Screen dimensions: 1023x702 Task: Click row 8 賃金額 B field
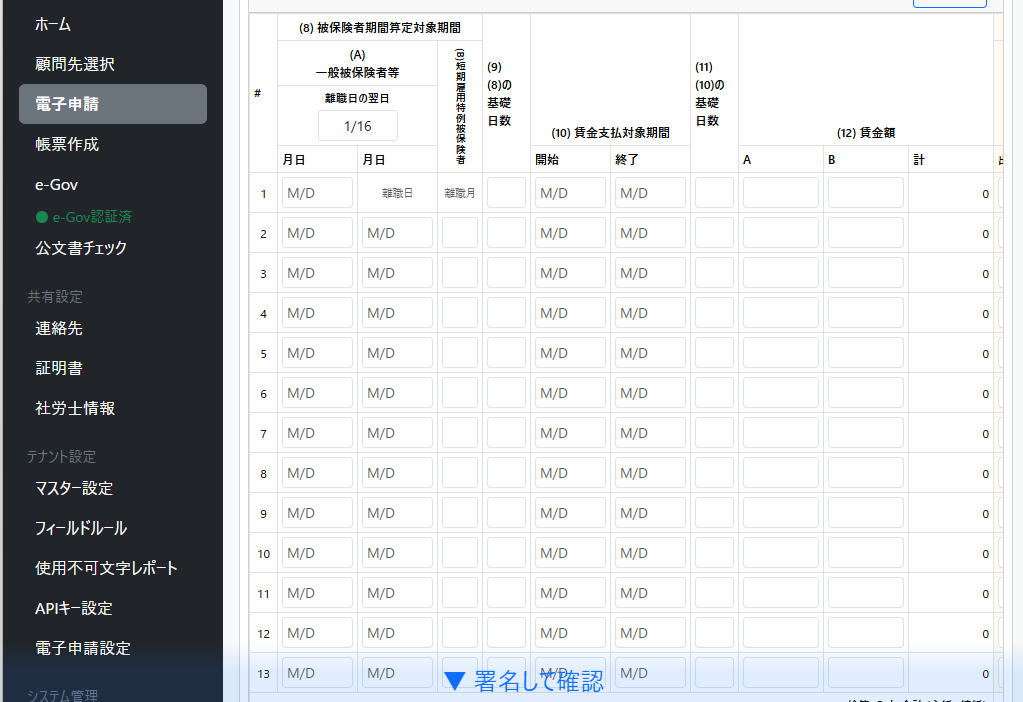tap(866, 473)
